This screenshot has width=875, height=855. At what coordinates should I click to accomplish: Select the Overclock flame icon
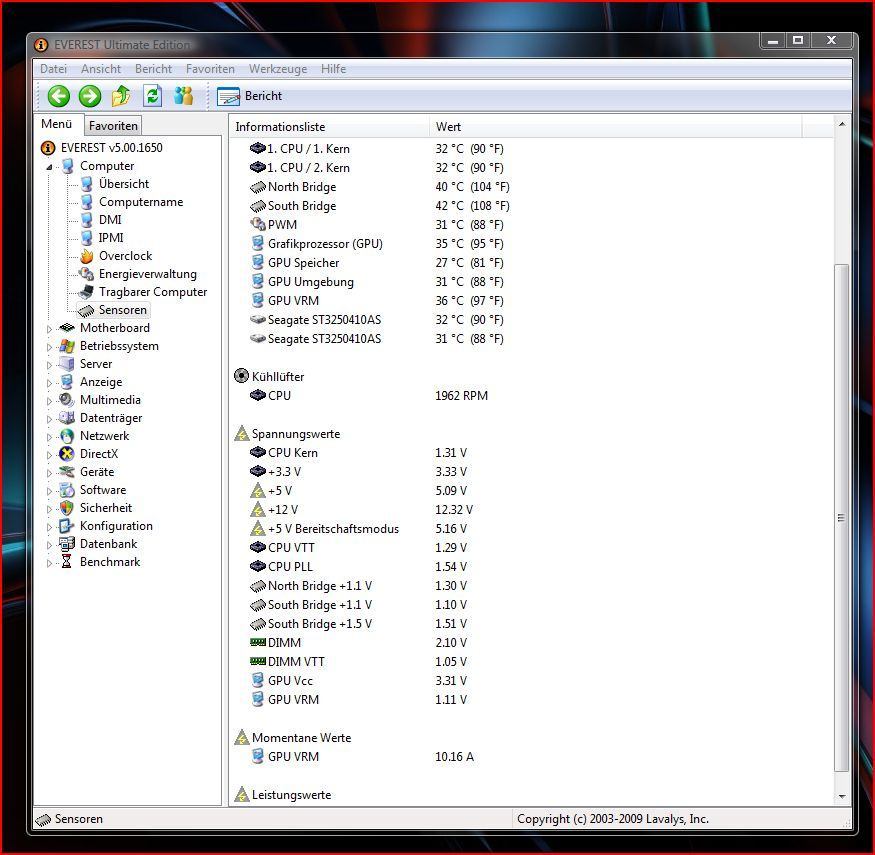[x=86, y=256]
